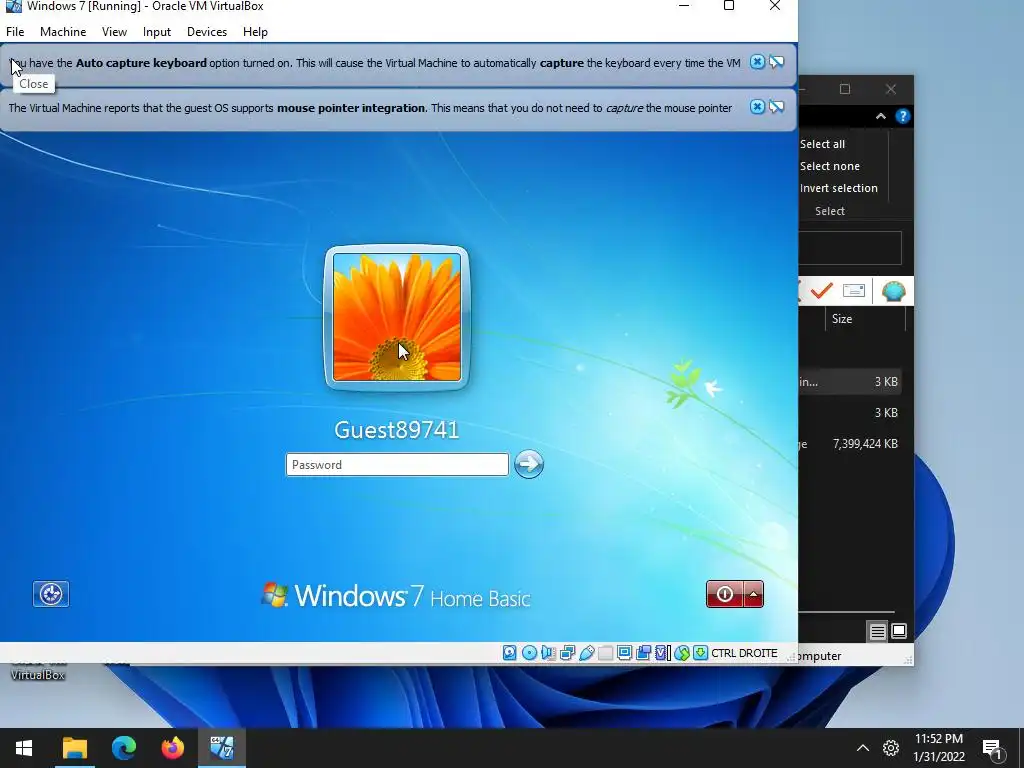Switch Explorer to large icons view
Screen dimensions: 1024x768
coord(899,632)
